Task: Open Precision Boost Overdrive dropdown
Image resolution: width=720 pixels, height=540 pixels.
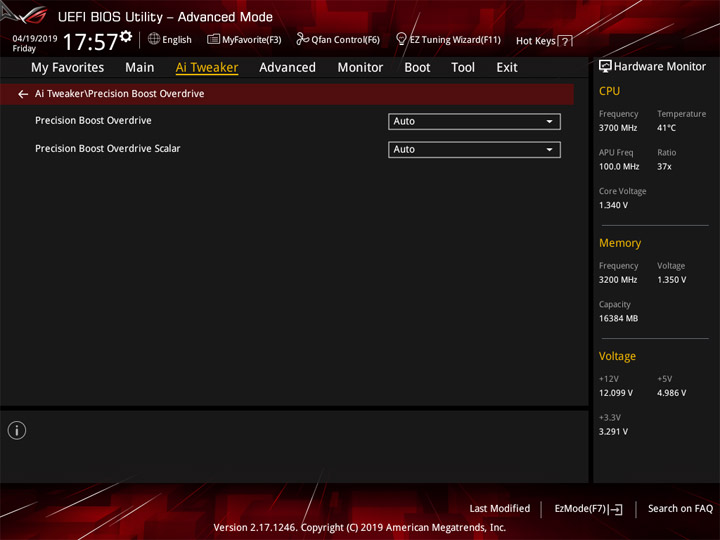Action: click(x=474, y=122)
